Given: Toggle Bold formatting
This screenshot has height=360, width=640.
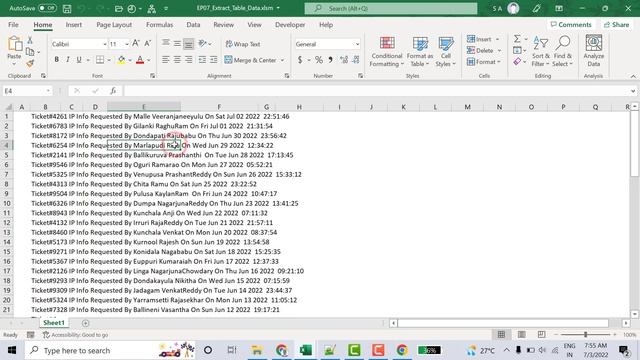Looking at the screenshot, I should 56,60.
